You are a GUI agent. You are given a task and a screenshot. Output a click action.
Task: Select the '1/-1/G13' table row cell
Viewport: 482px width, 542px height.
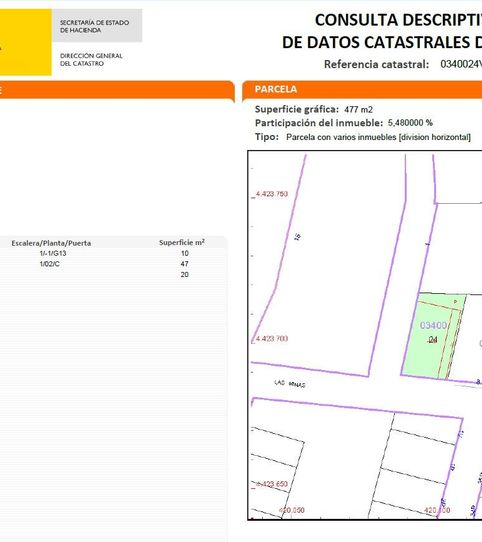click(x=53, y=253)
